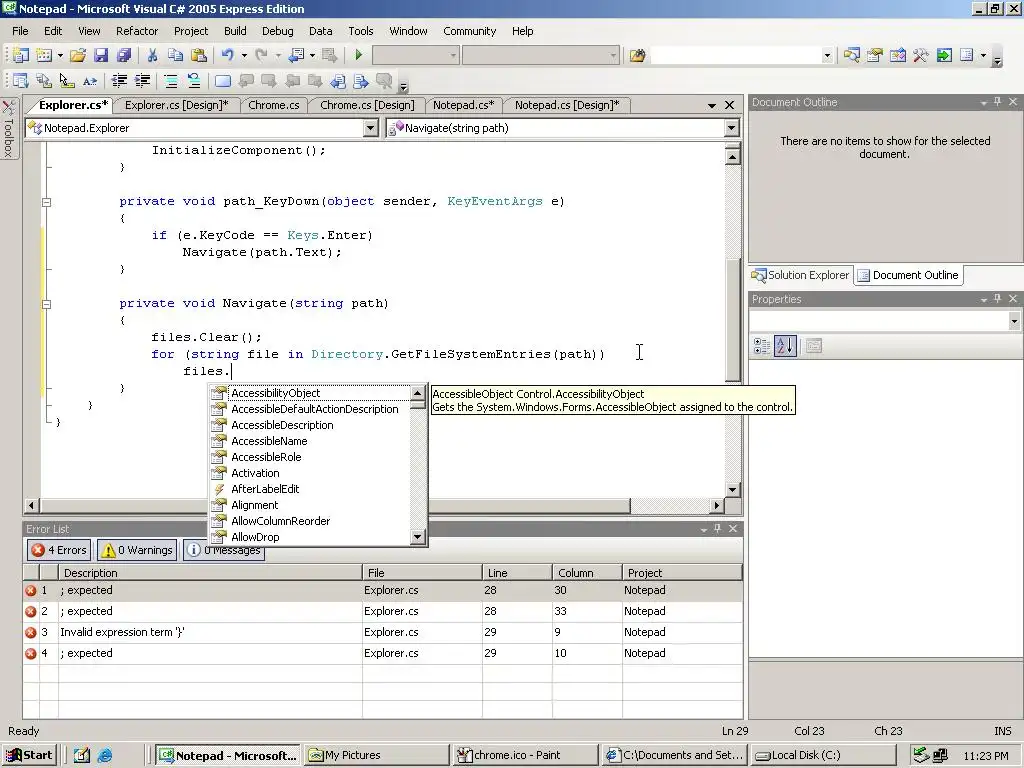Open the Debug menu
The height and width of the screenshot is (768, 1024).
click(x=278, y=31)
